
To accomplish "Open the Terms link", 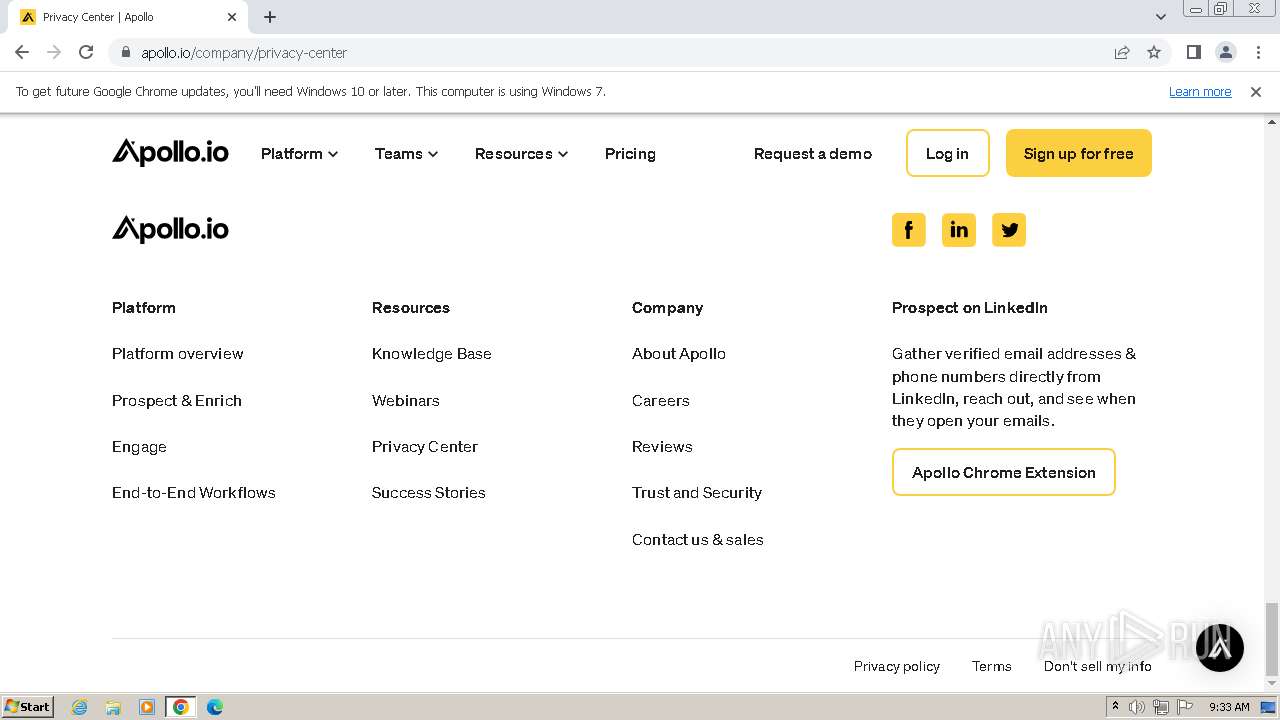I will tap(991, 666).
